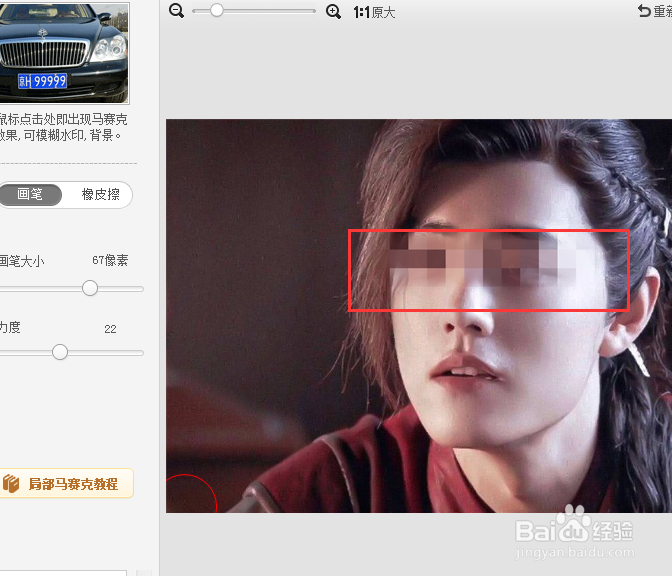Click the book icon on the tutorial button
Image resolution: width=672 pixels, height=576 pixels.
(11, 483)
